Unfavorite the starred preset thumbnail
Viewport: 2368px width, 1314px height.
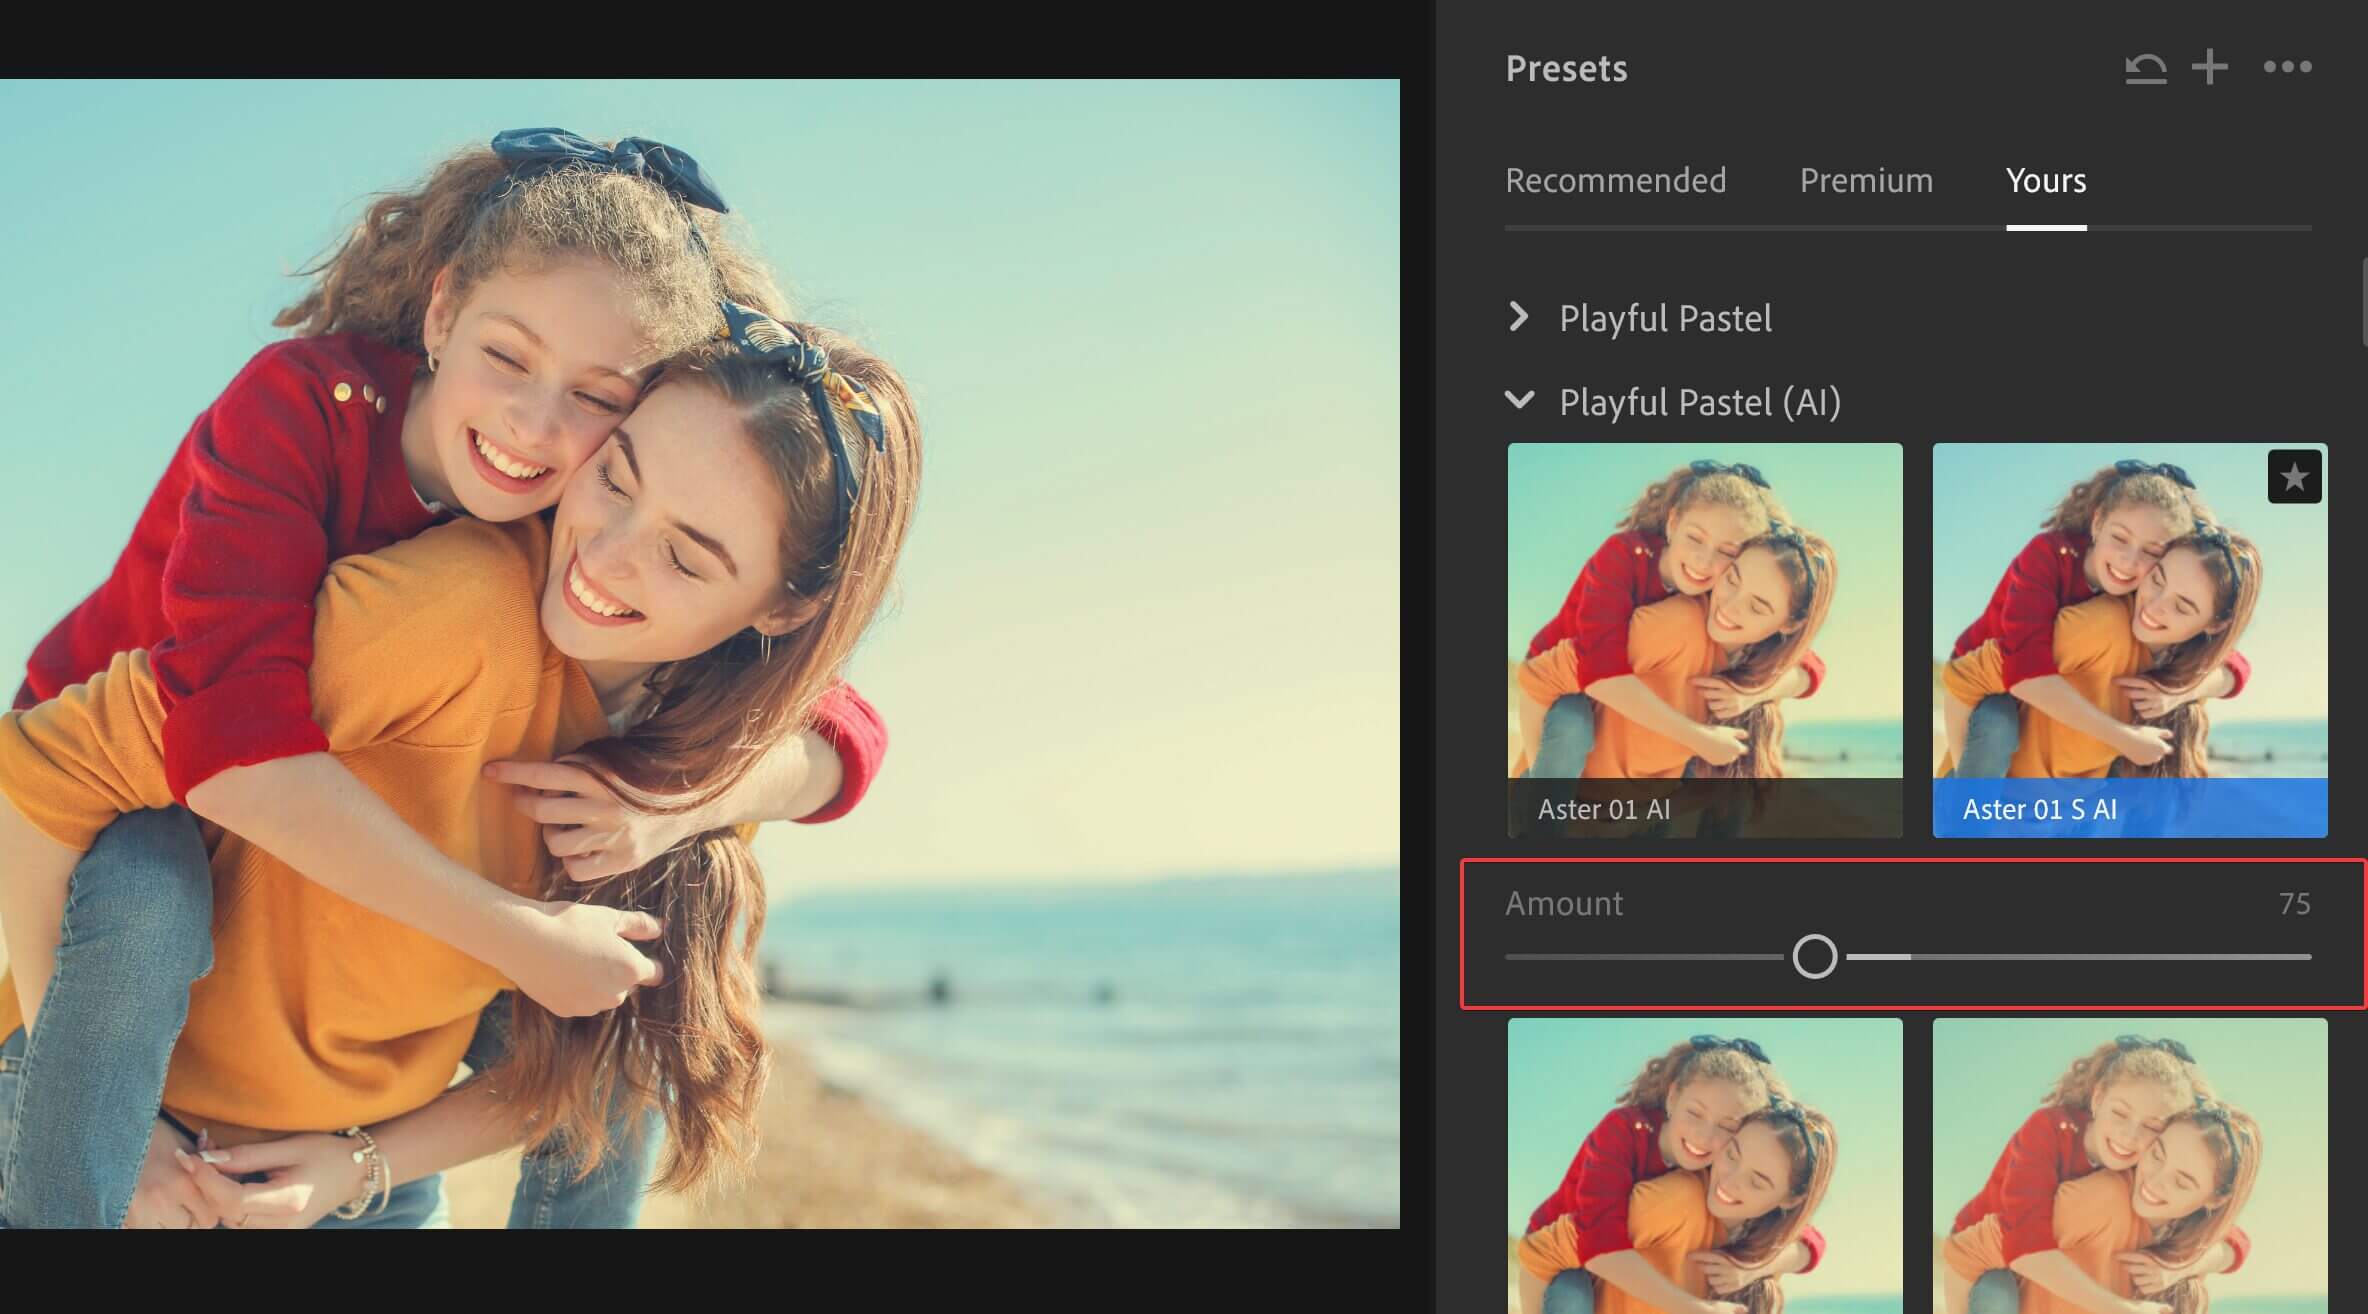point(2295,477)
